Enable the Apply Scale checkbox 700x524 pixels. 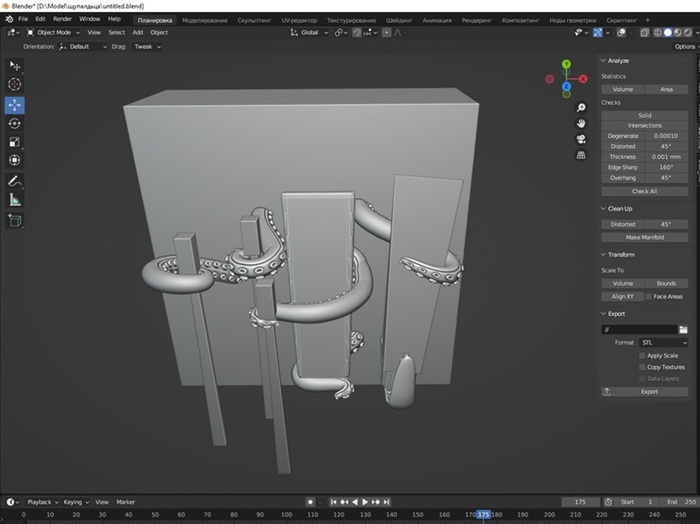click(642, 355)
